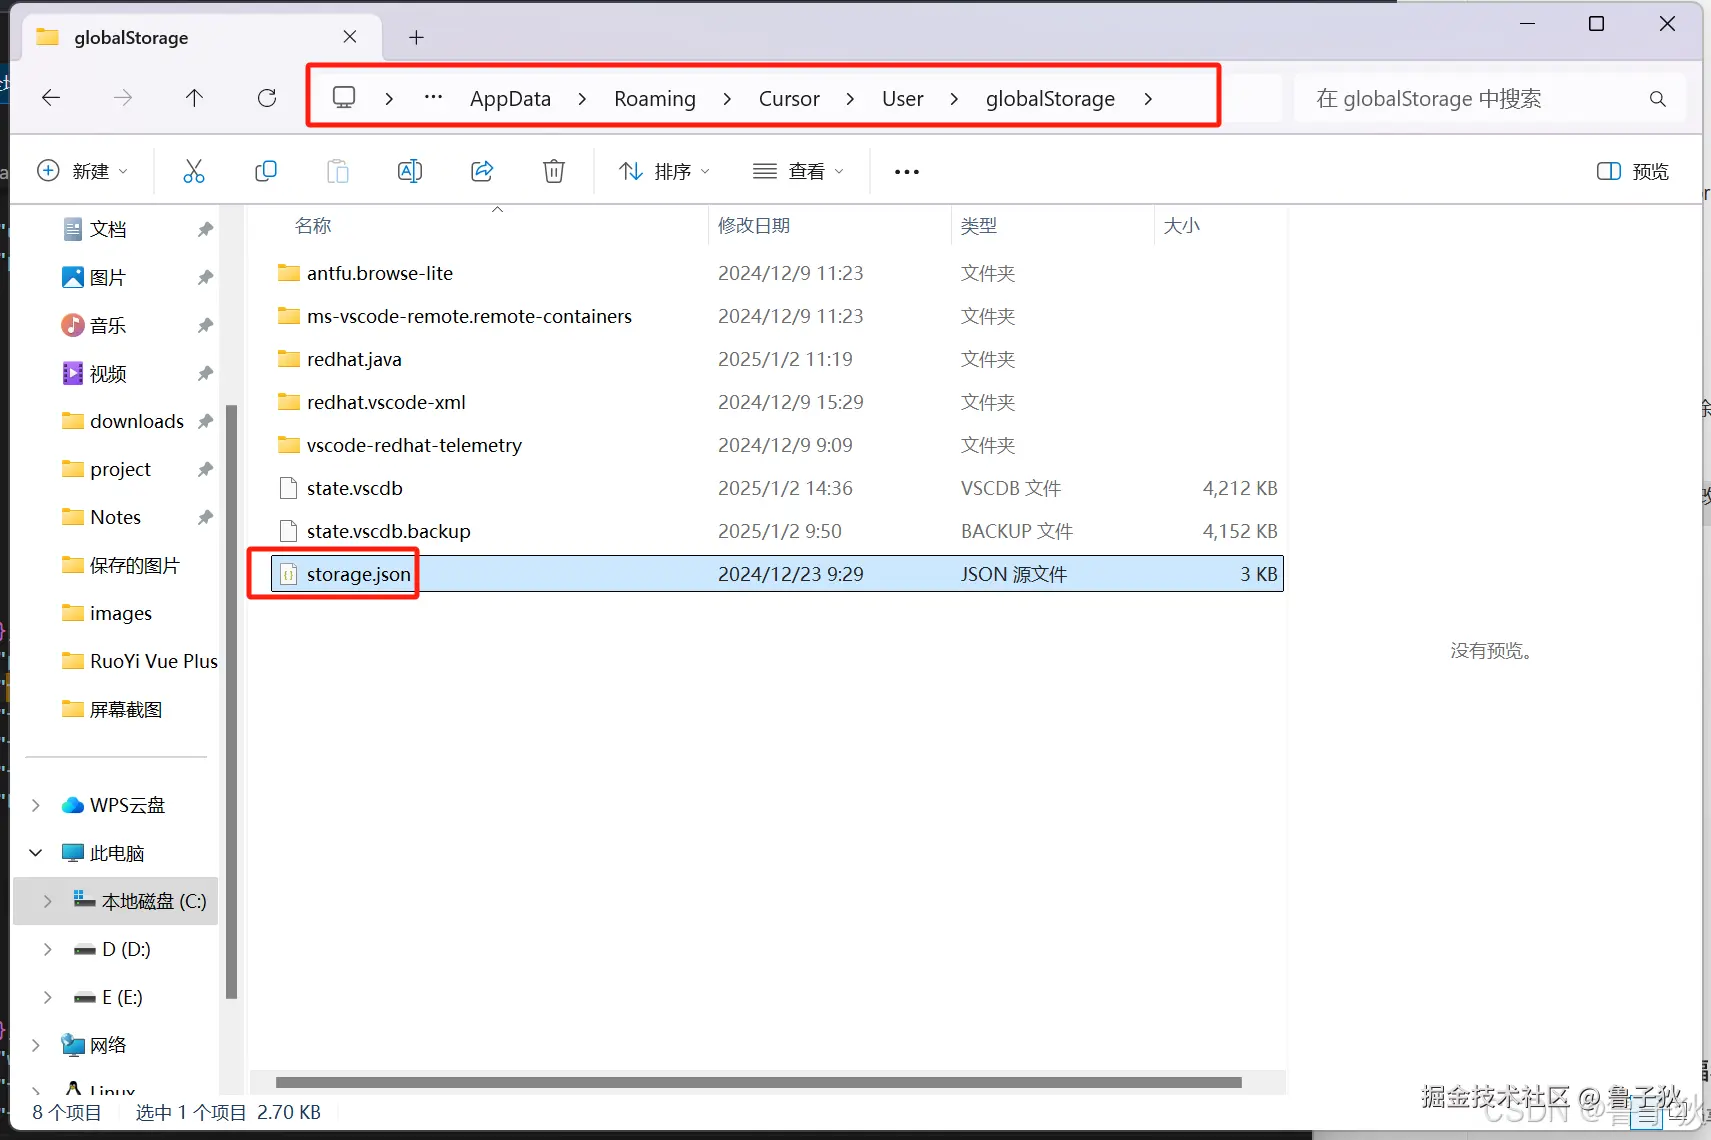The height and width of the screenshot is (1140, 1711).
Task: Click the This PC monitor icon in address bar
Action: click(344, 97)
